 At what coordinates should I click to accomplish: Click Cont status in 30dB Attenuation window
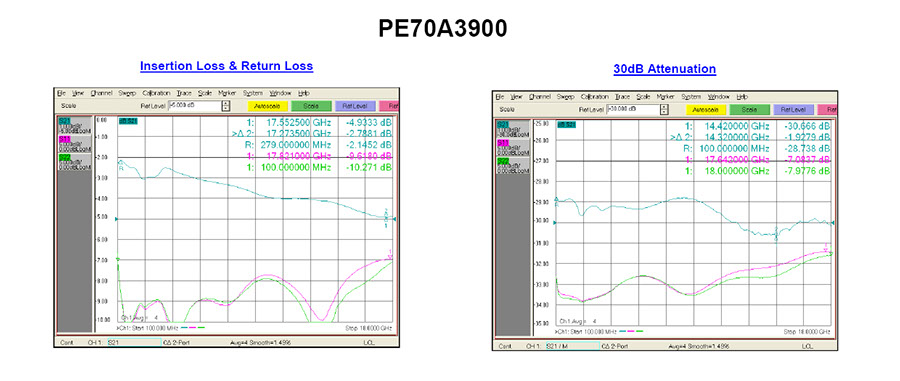(505, 347)
